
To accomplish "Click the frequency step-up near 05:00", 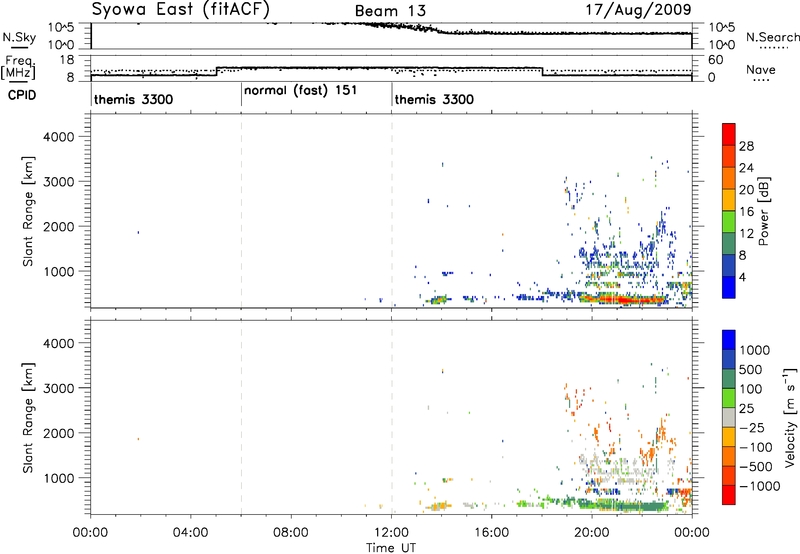I will click(x=217, y=71).
